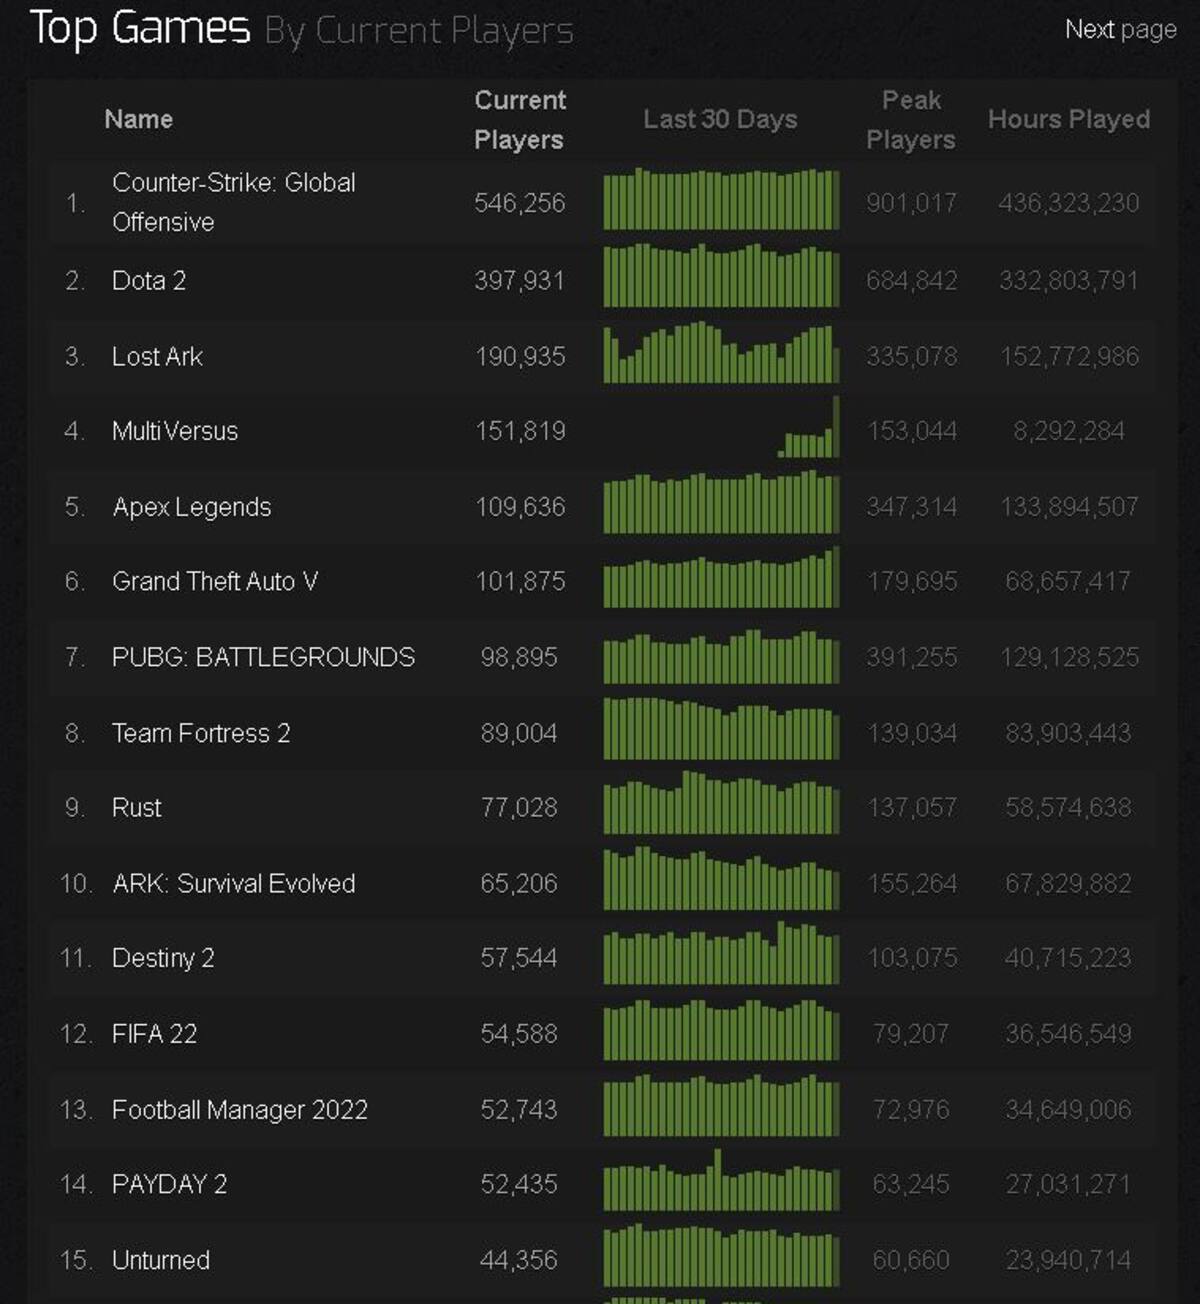Open the Dota 2 game page
Image resolution: width=1200 pixels, height=1304 pixels.
[x=149, y=281]
